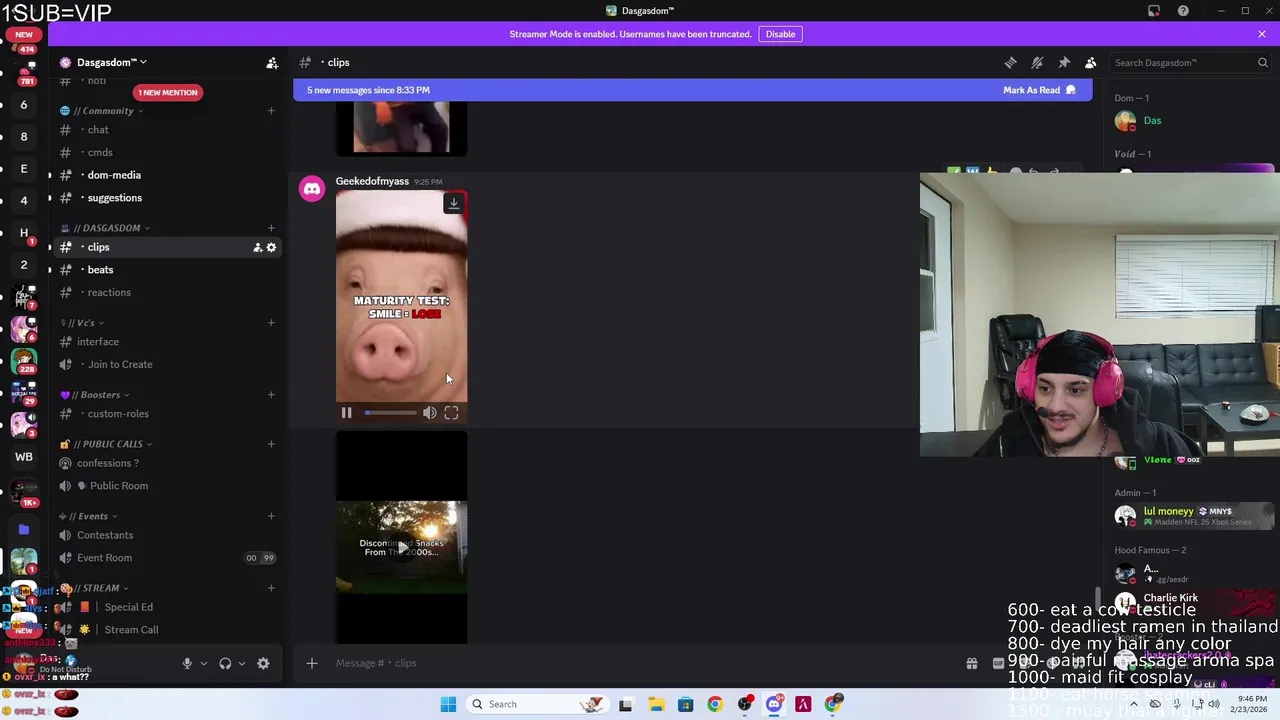
Task: Mark new messages as read
Action: click(1039, 90)
